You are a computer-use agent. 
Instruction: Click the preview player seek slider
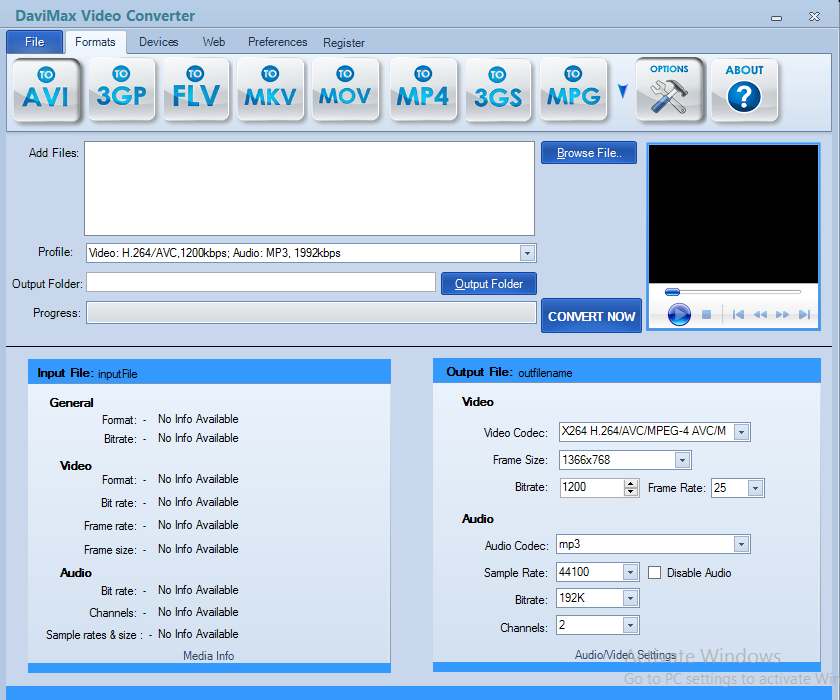733,292
